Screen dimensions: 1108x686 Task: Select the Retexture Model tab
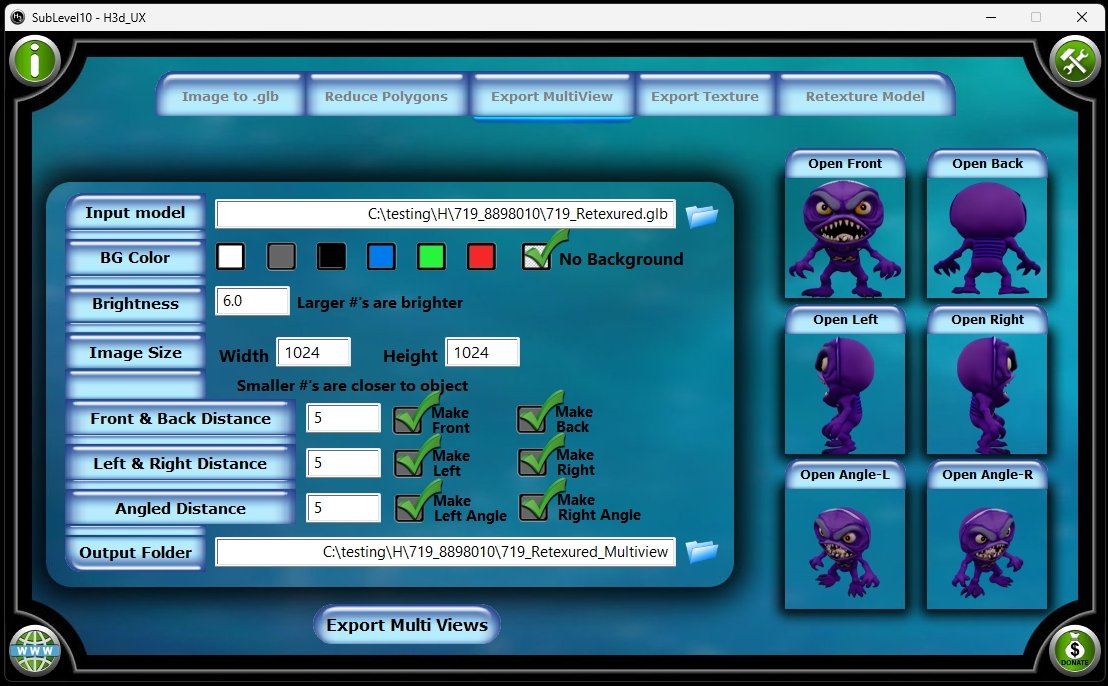coord(865,95)
